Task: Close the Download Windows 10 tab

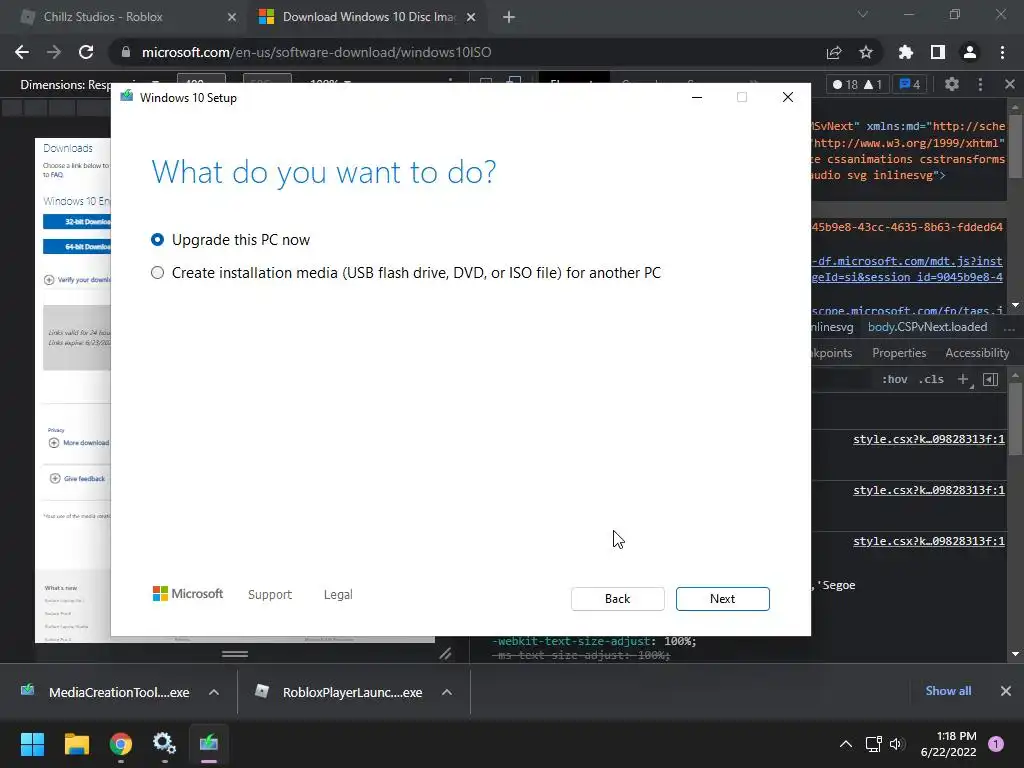Action: (x=471, y=17)
